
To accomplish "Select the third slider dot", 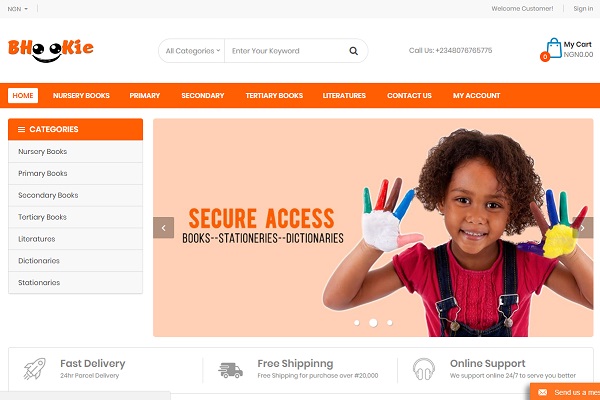I will click(390, 323).
